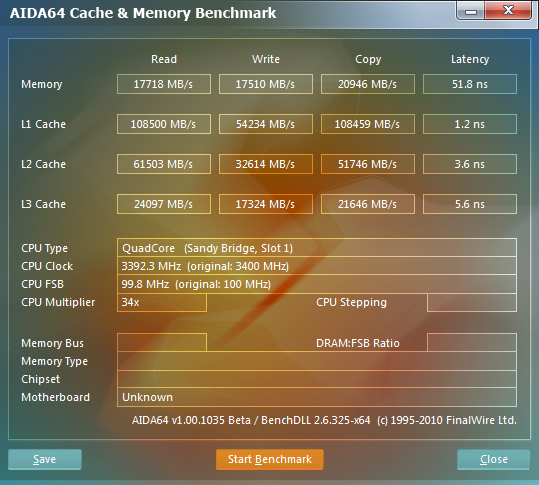
Task: Click the Start Benchmark button
Action: click(x=270, y=459)
